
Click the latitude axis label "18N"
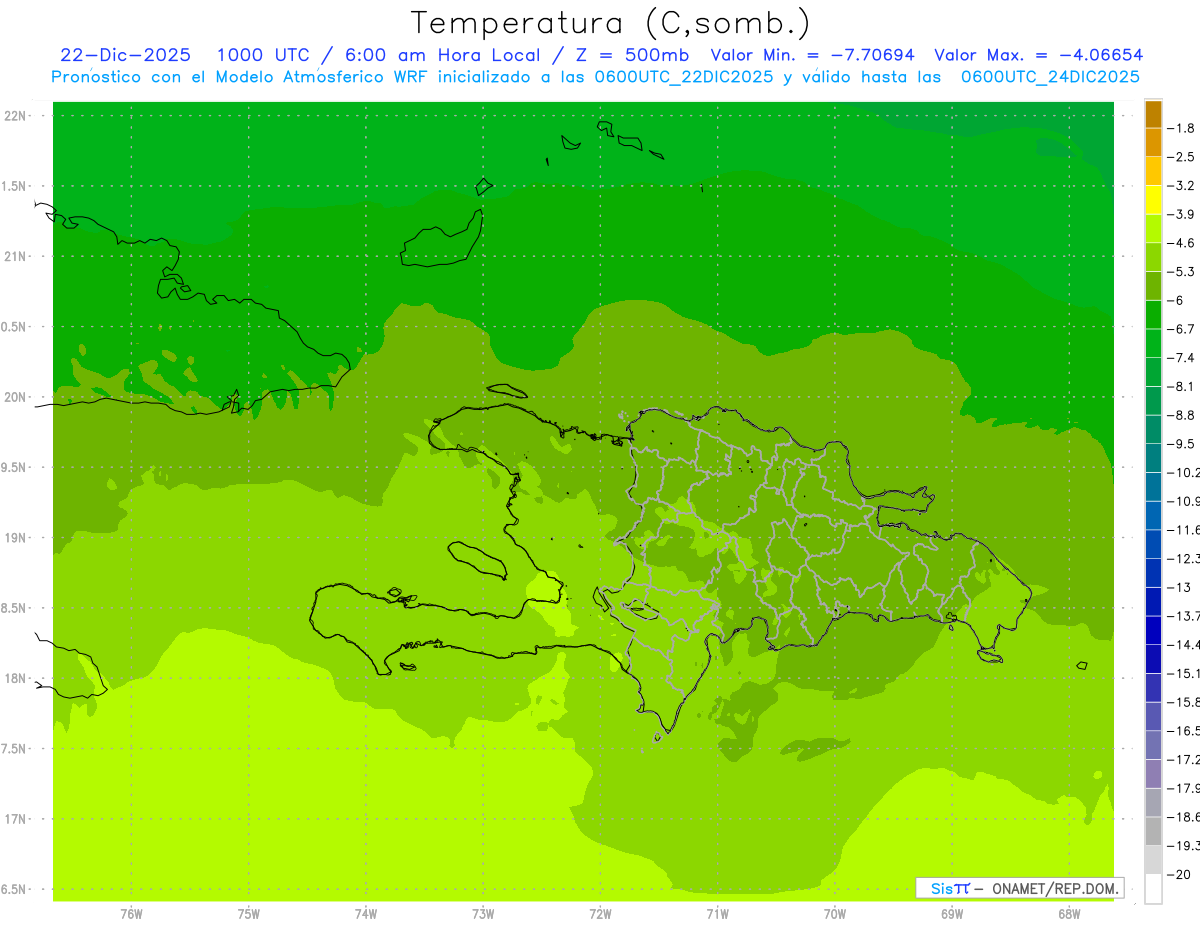(16, 679)
